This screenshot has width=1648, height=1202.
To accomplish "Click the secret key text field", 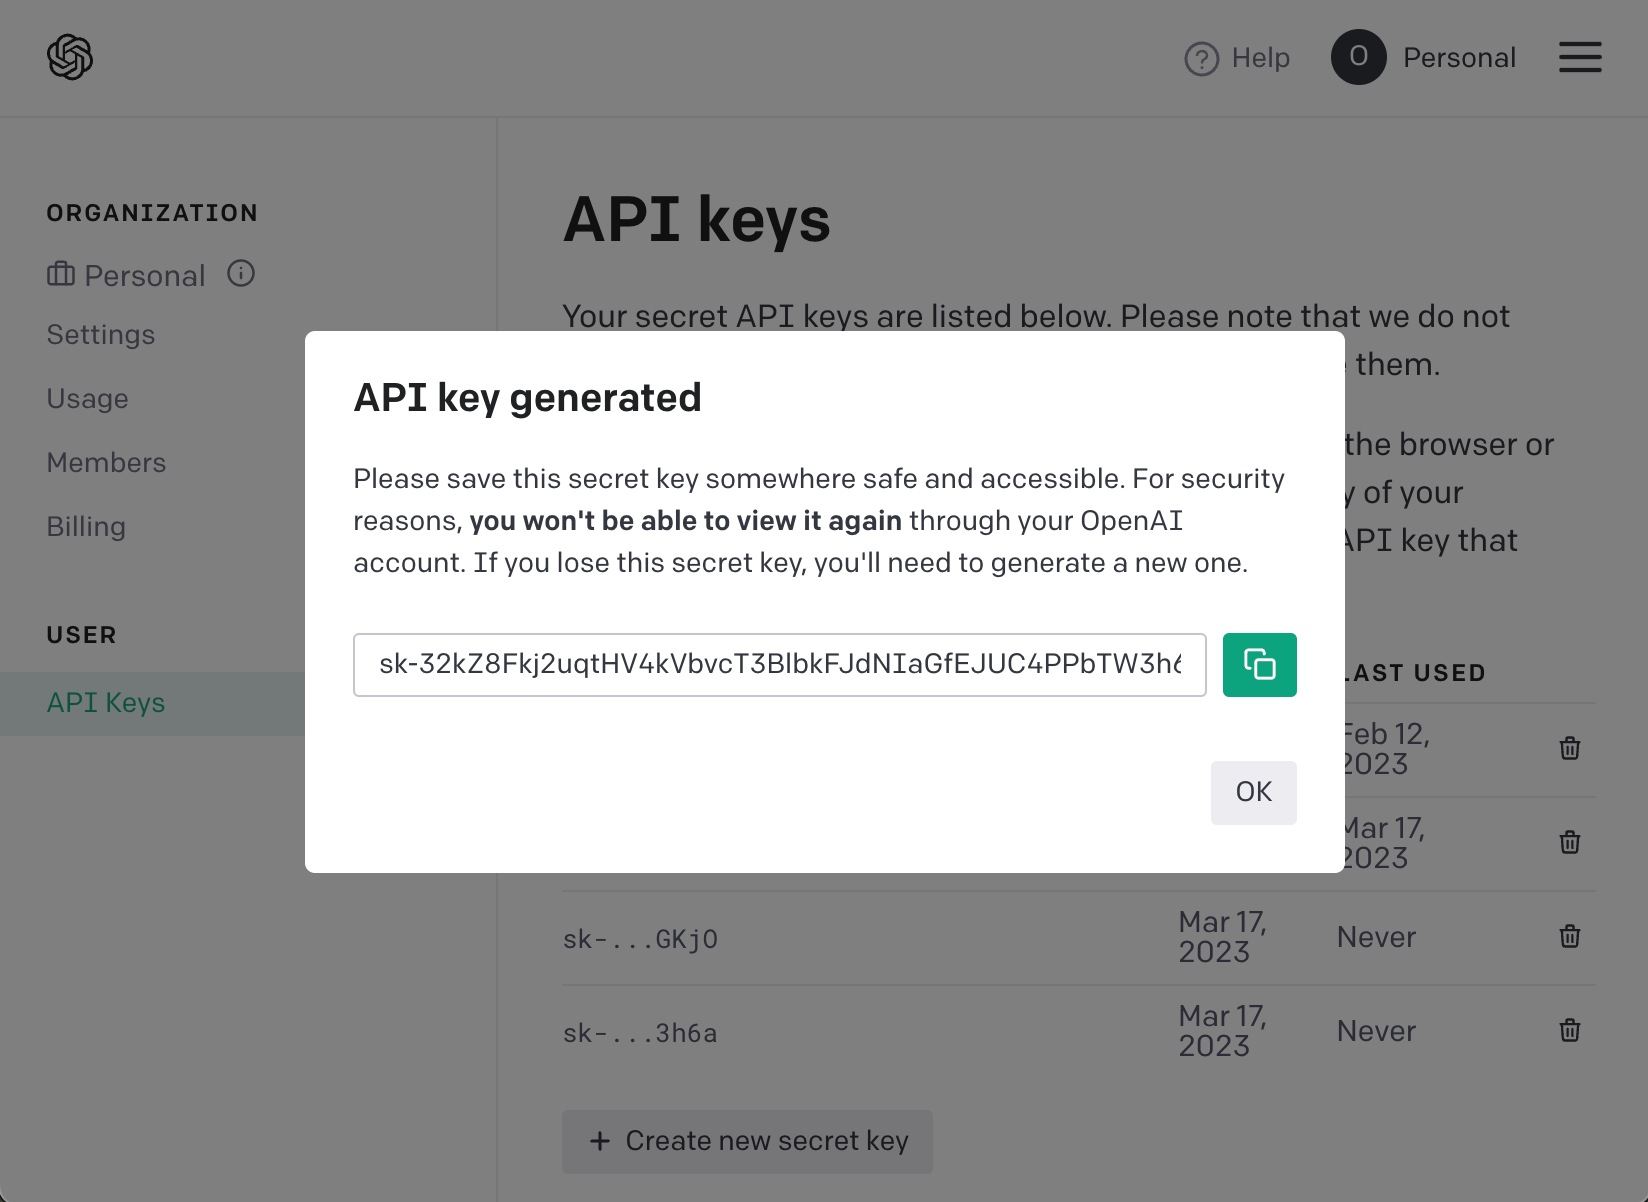I will point(780,665).
